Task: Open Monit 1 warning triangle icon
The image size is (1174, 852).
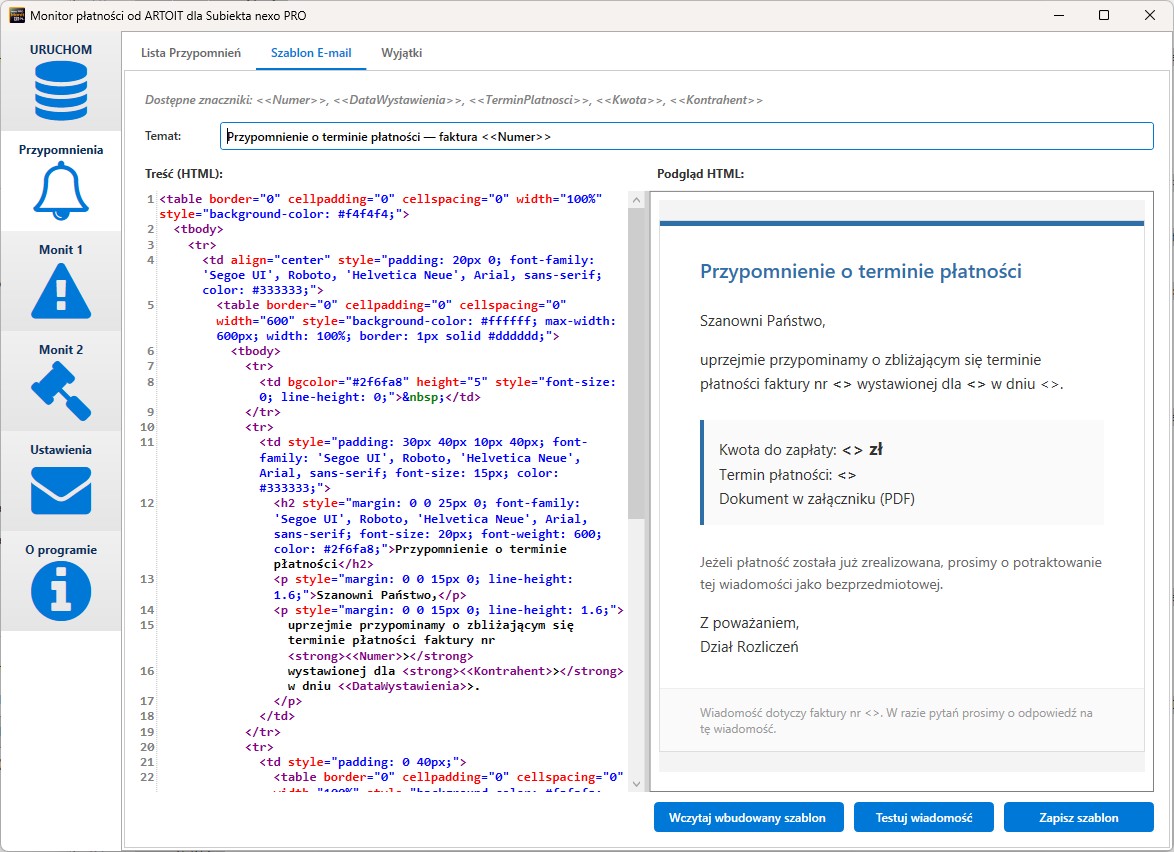Action: [61, 290]
